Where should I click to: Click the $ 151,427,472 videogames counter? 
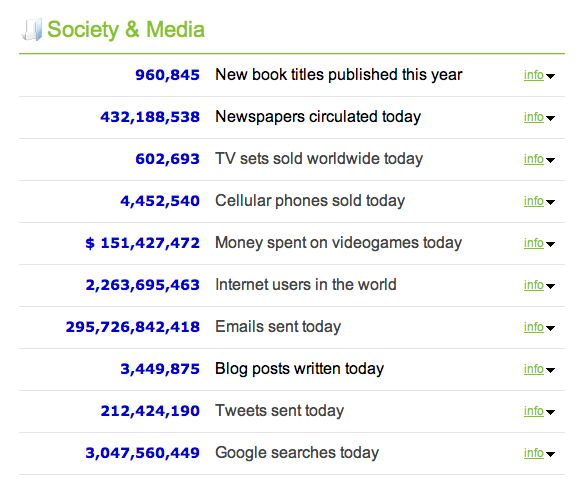point(143,243)
